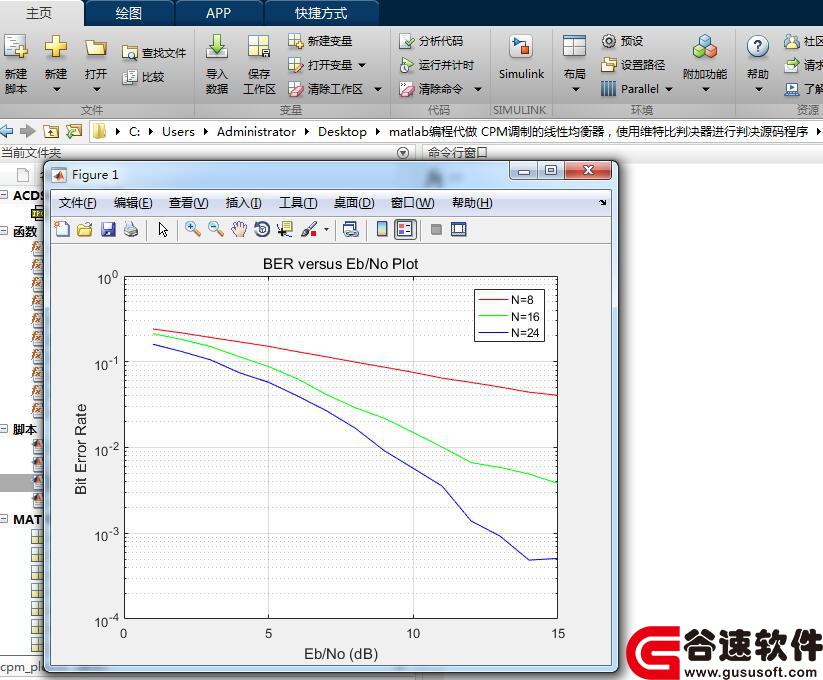823x680 pixels.
Task: Expand the Parallel dropdown
Action: coord(669,89)
